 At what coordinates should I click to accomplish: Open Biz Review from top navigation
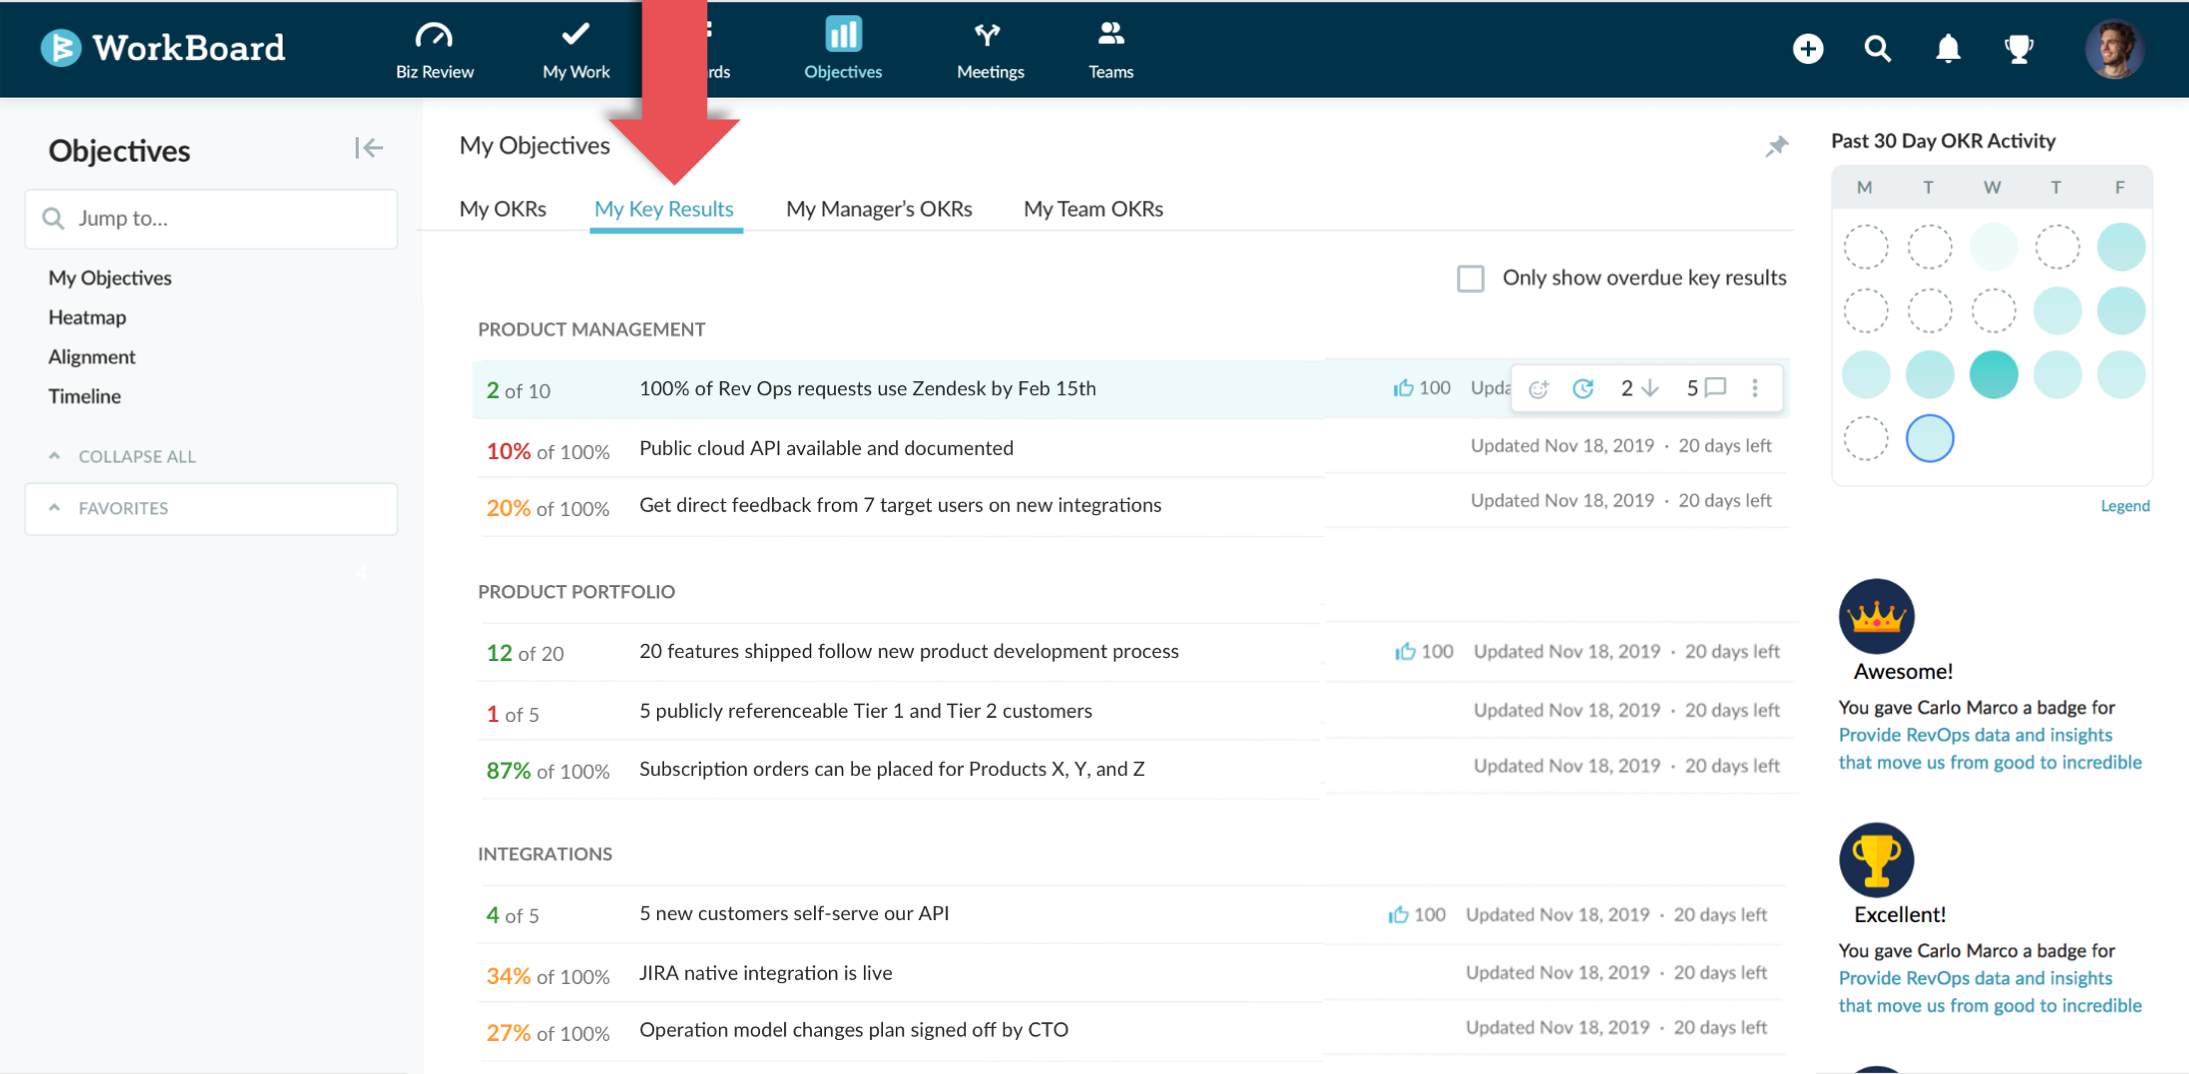[434, 50]
